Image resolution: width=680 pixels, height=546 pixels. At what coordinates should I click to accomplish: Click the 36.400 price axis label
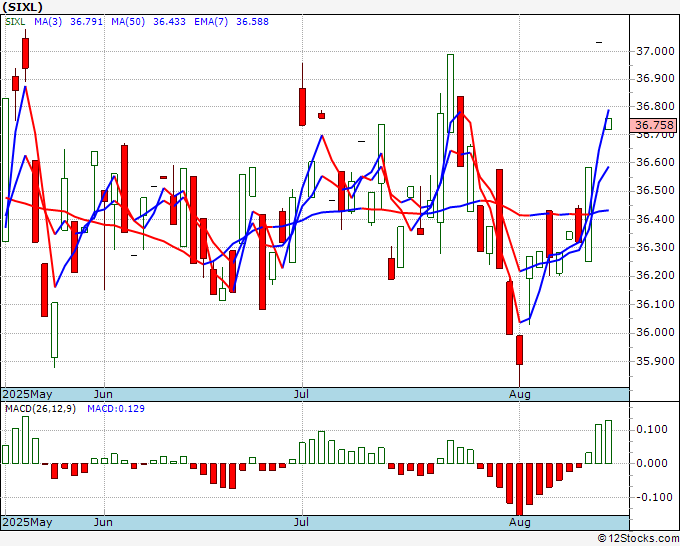[x=655, y=219]
